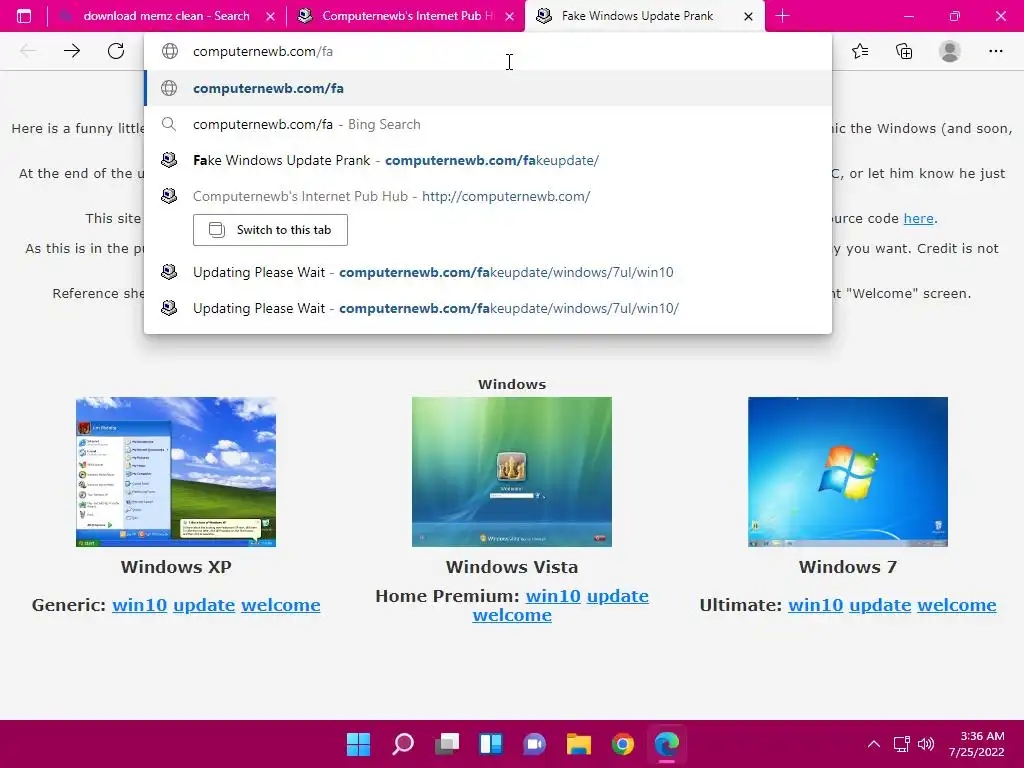This screenshot has width=1024, height=768.
Task: Close the download memz clean tab
Action: tap(270, 16)
